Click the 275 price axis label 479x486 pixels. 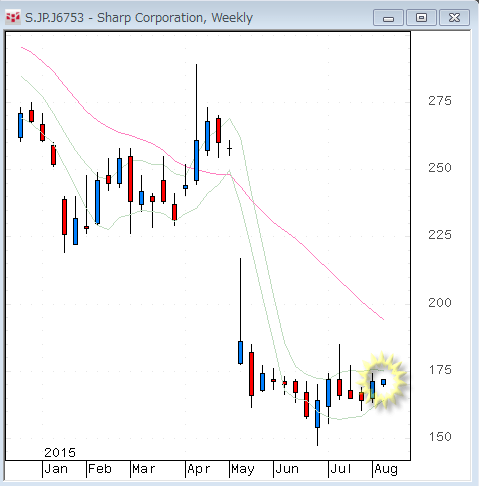(440, 101)
